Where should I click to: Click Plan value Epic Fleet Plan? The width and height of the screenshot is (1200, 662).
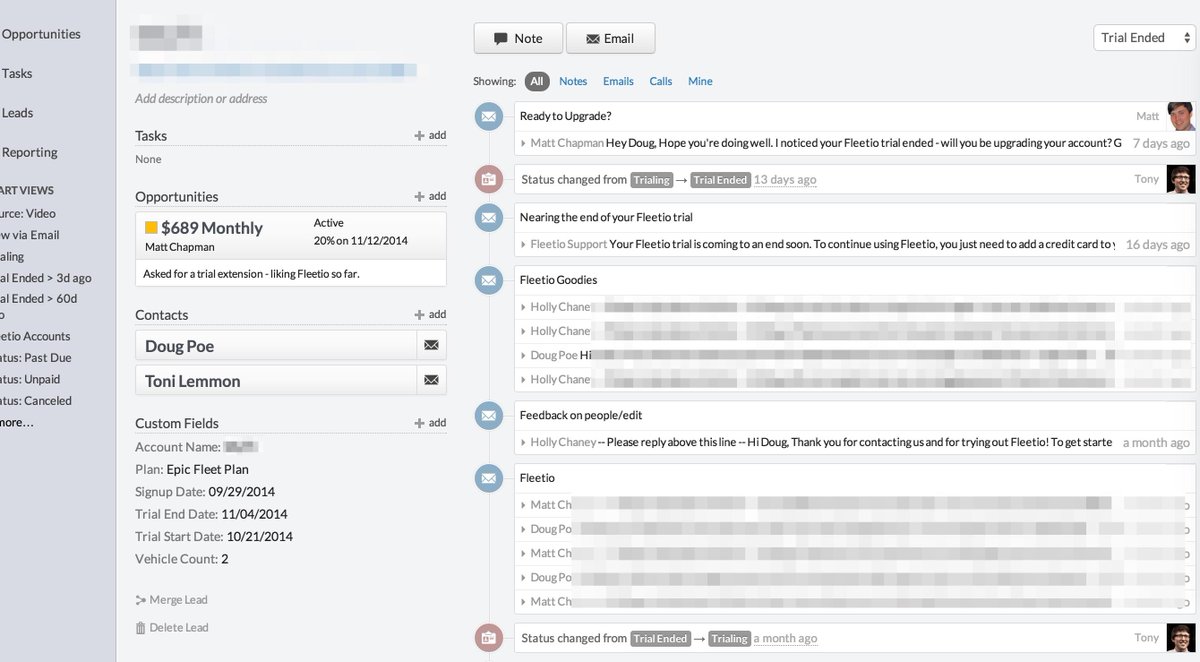click(208, 469)
